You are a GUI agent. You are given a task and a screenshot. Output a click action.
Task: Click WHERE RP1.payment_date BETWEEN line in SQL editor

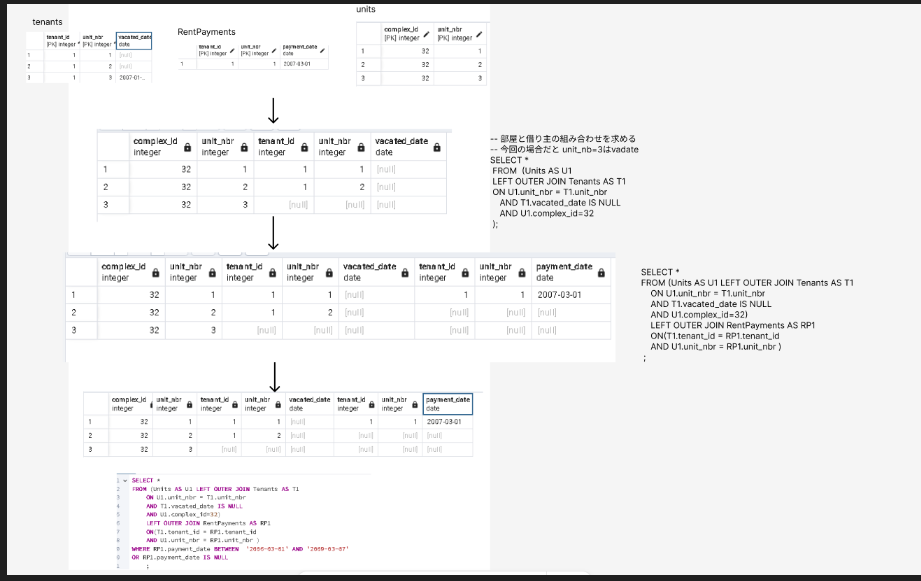pyautogui.click(x=240, y=549)
